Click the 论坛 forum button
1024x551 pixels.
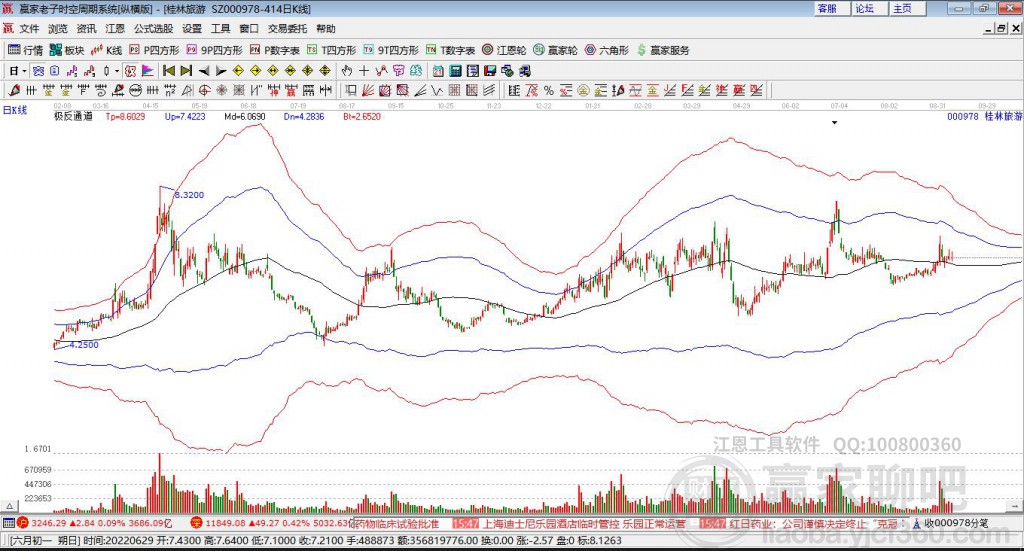pos(869,8)
